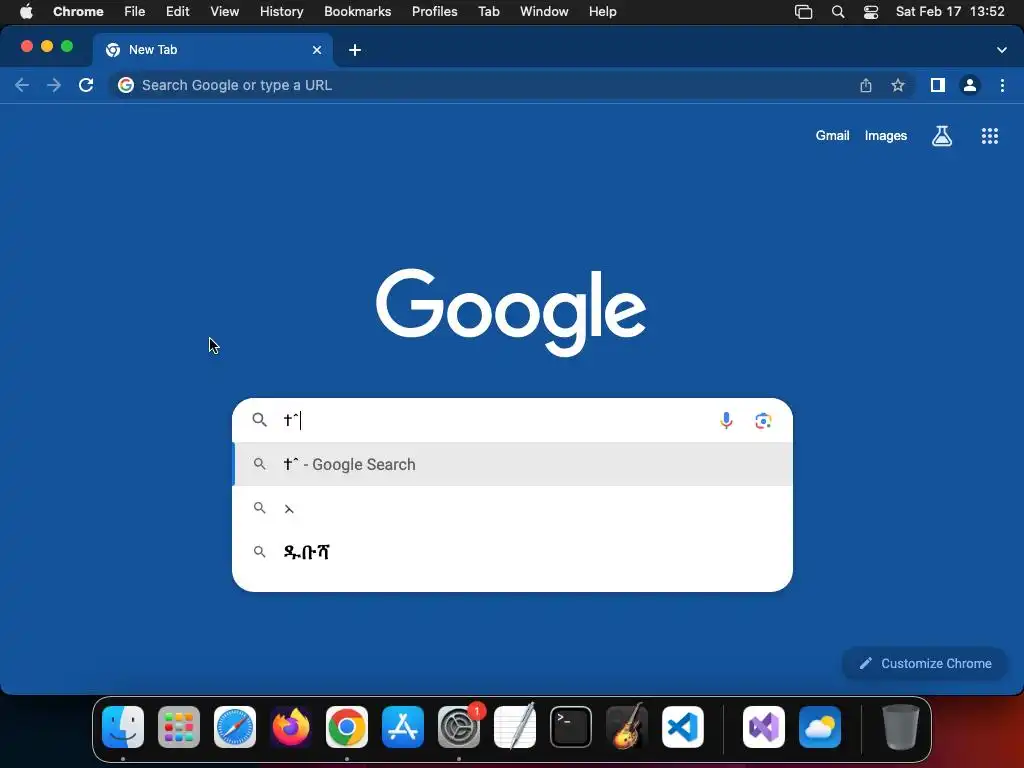Bookmark this tab with the star icon
1024x768 pixels.
point(898,85)
